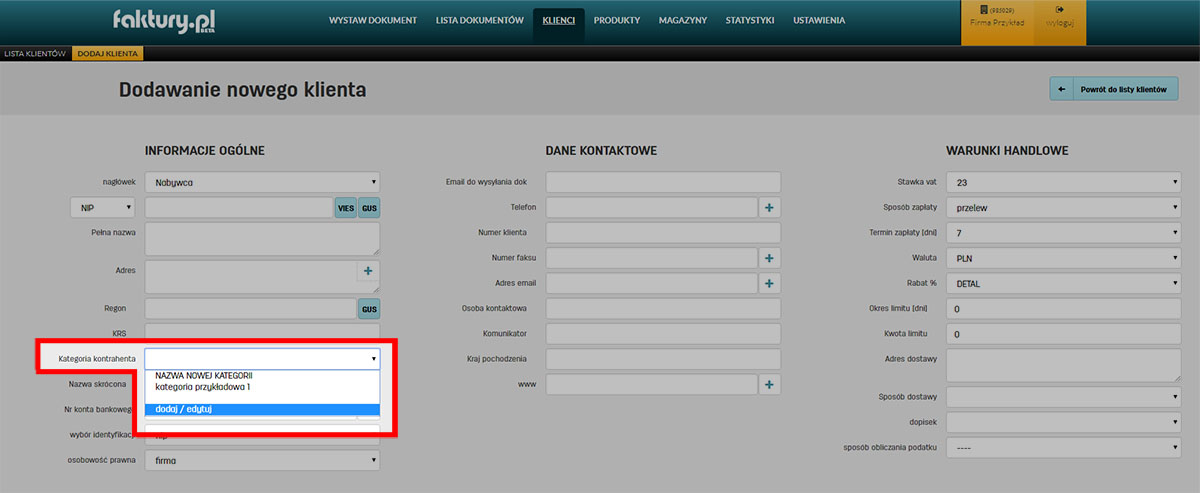1200x493 pixels.
Task: Open the nagłówek Nabywca dropdown
Action: coord(262,182)
